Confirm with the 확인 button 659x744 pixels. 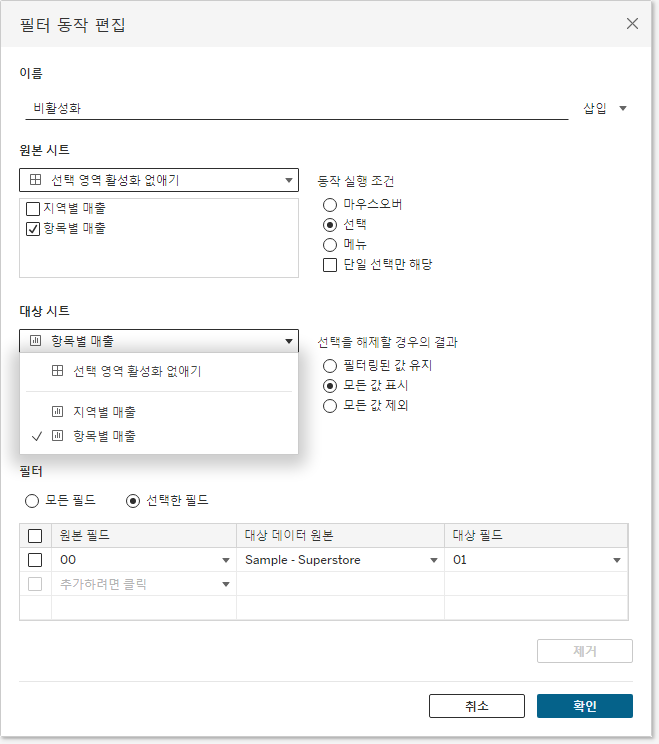click(x=585, y=706)
